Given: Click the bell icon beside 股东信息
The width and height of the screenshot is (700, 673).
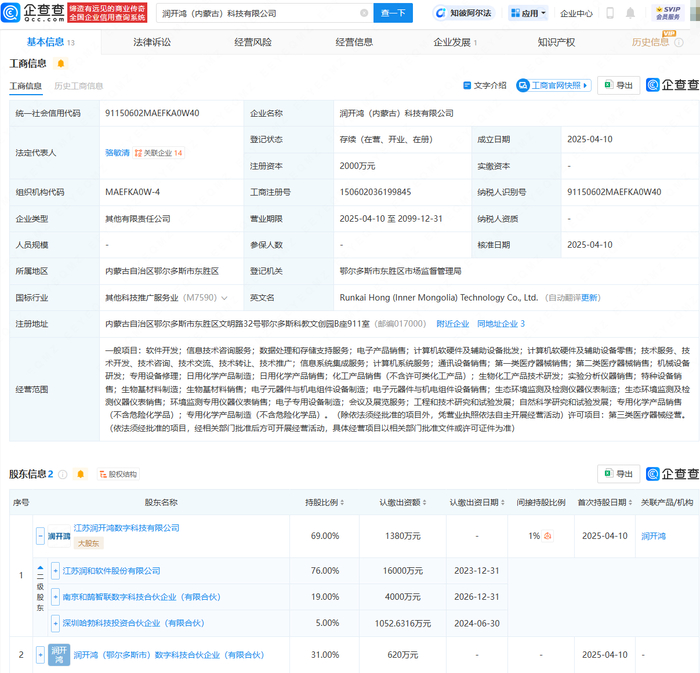Looking at the screenshot, I should coord(80,474).
